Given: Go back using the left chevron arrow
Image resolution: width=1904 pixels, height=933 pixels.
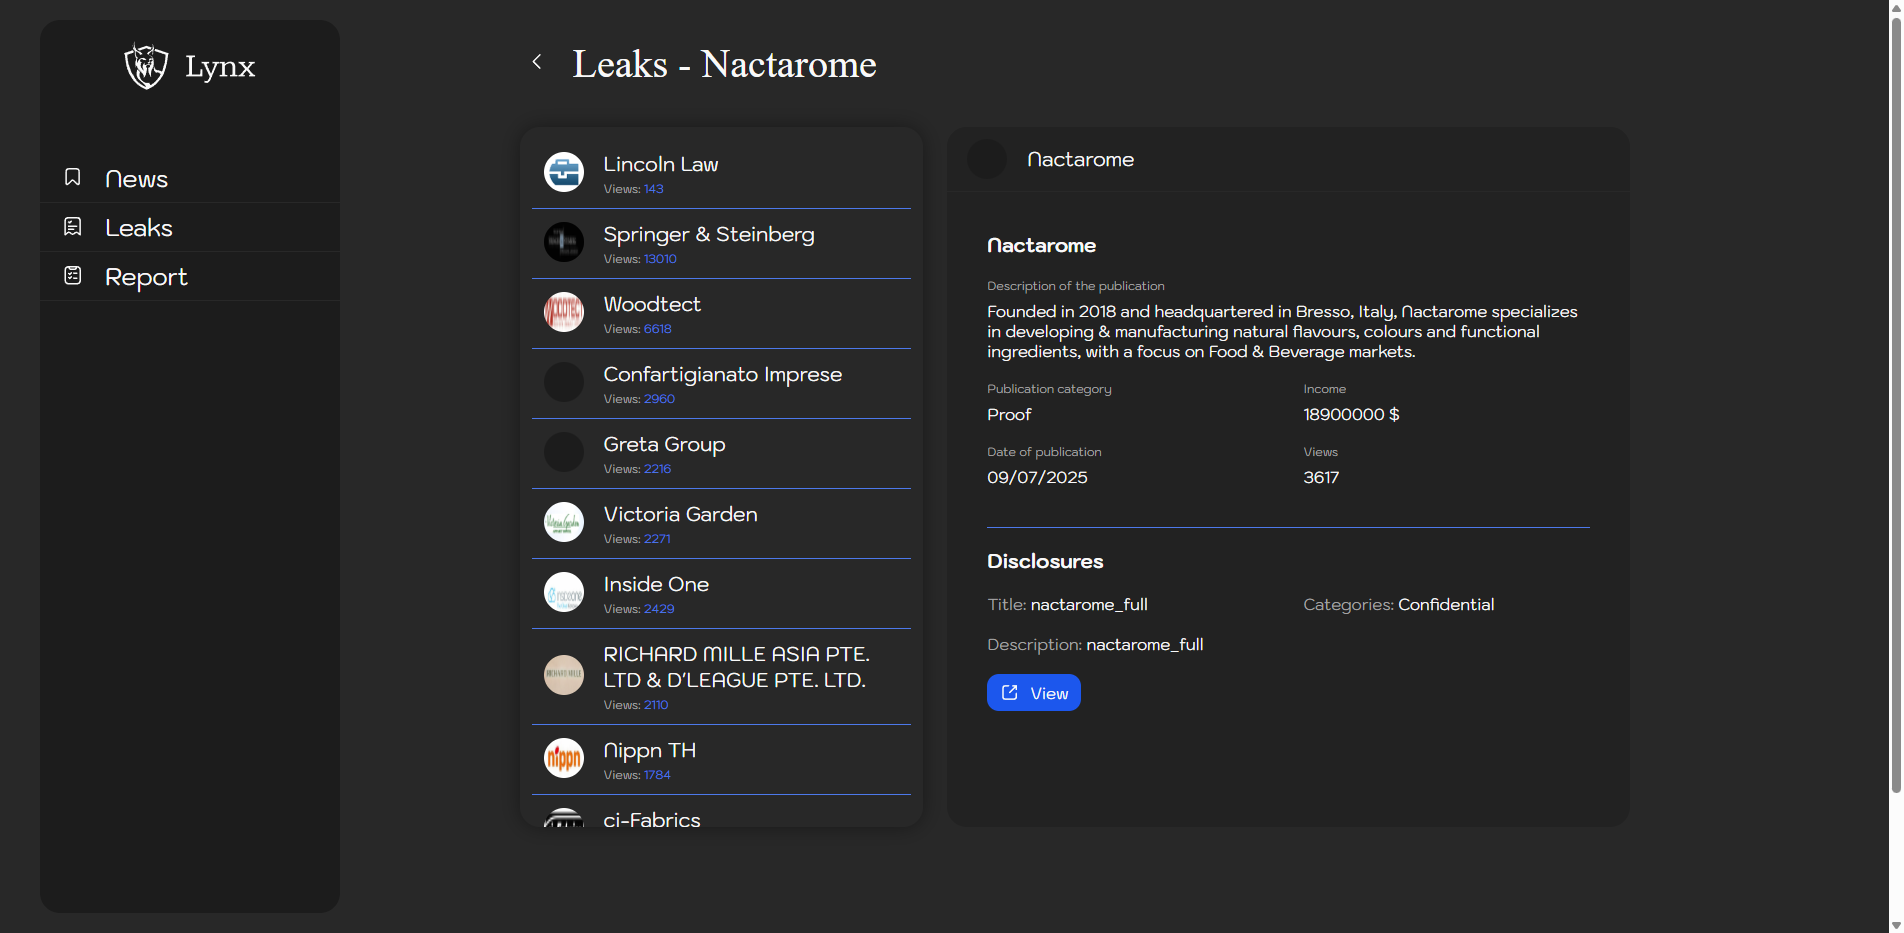Looking at the screenshot, I should [537, 62].
